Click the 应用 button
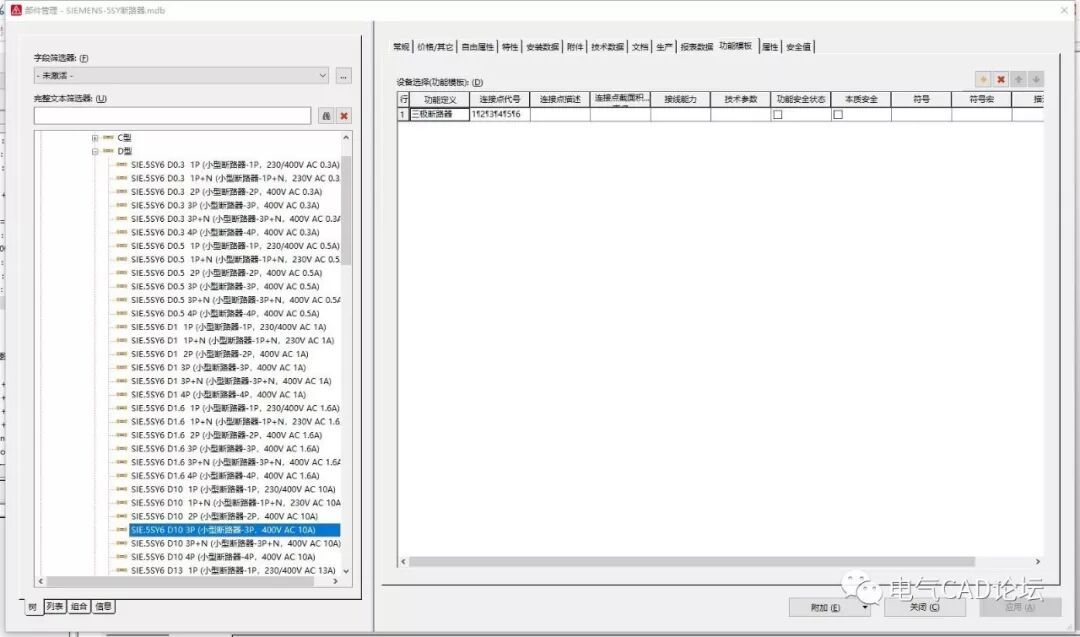 tap(1020, 607)
